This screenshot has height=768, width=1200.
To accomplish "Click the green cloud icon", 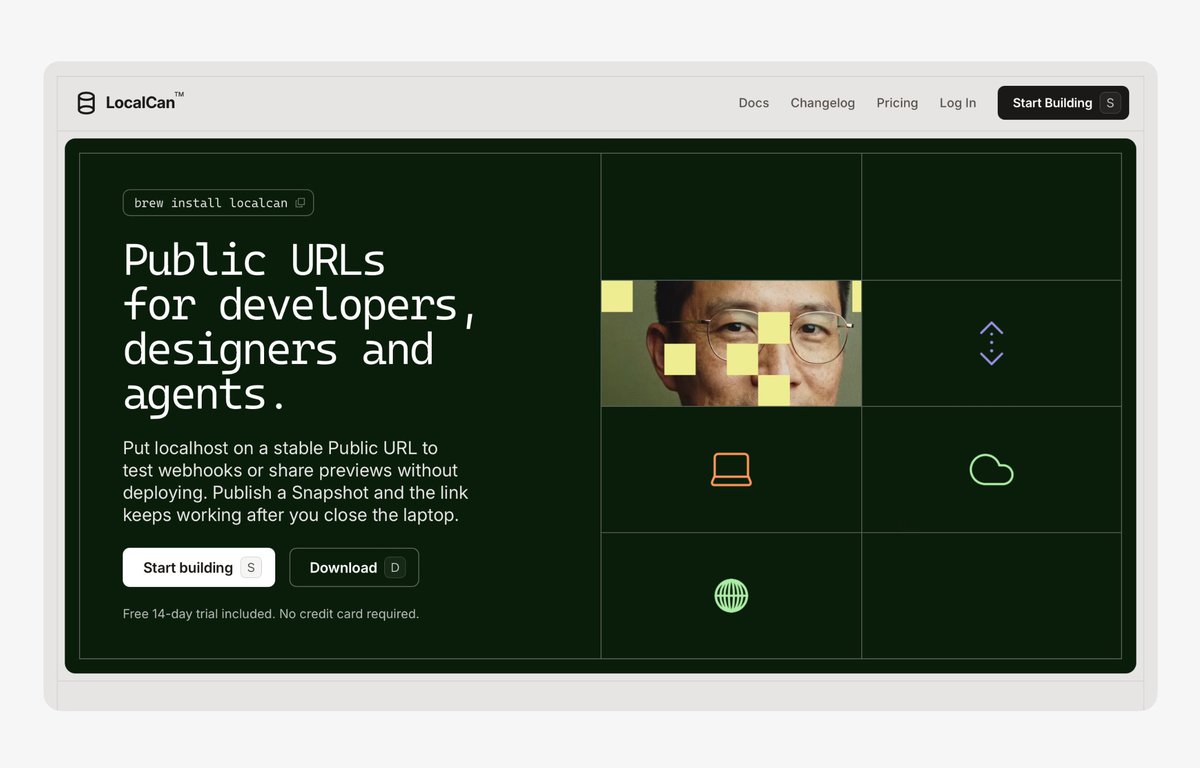I will tap(991, 469).
